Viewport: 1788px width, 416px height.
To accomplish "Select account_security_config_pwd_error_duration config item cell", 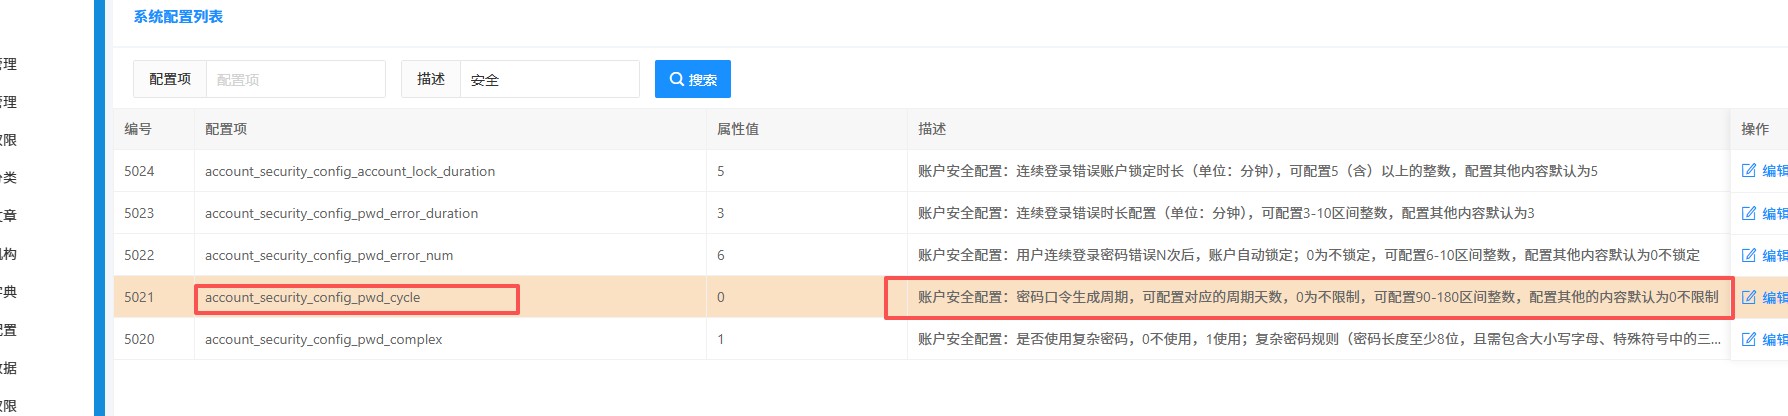I will [x=341, y=213].
